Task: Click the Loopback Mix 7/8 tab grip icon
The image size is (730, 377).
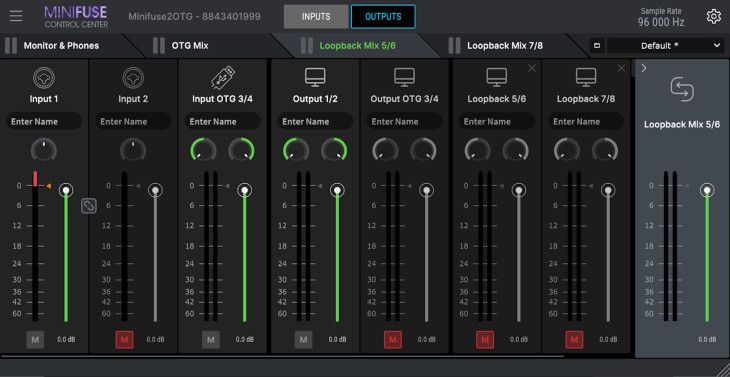Action: coord(454,46)
